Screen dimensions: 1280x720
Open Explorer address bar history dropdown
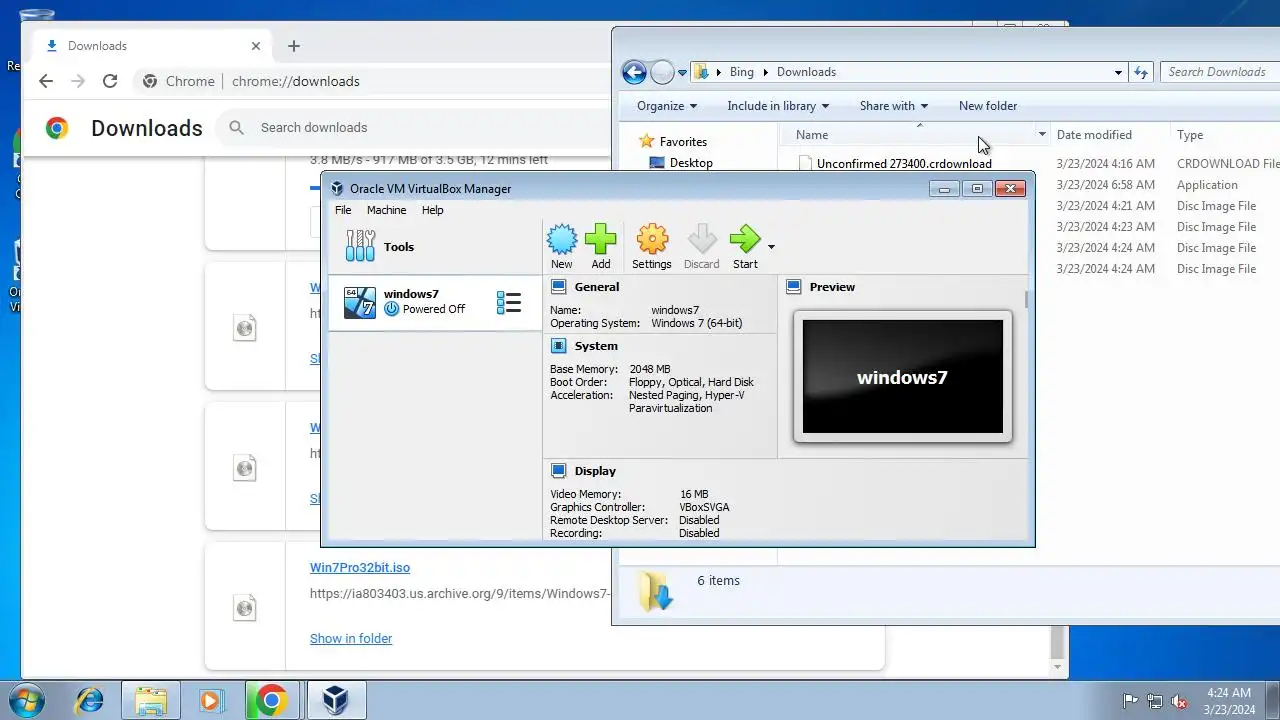click(1118, 72)
